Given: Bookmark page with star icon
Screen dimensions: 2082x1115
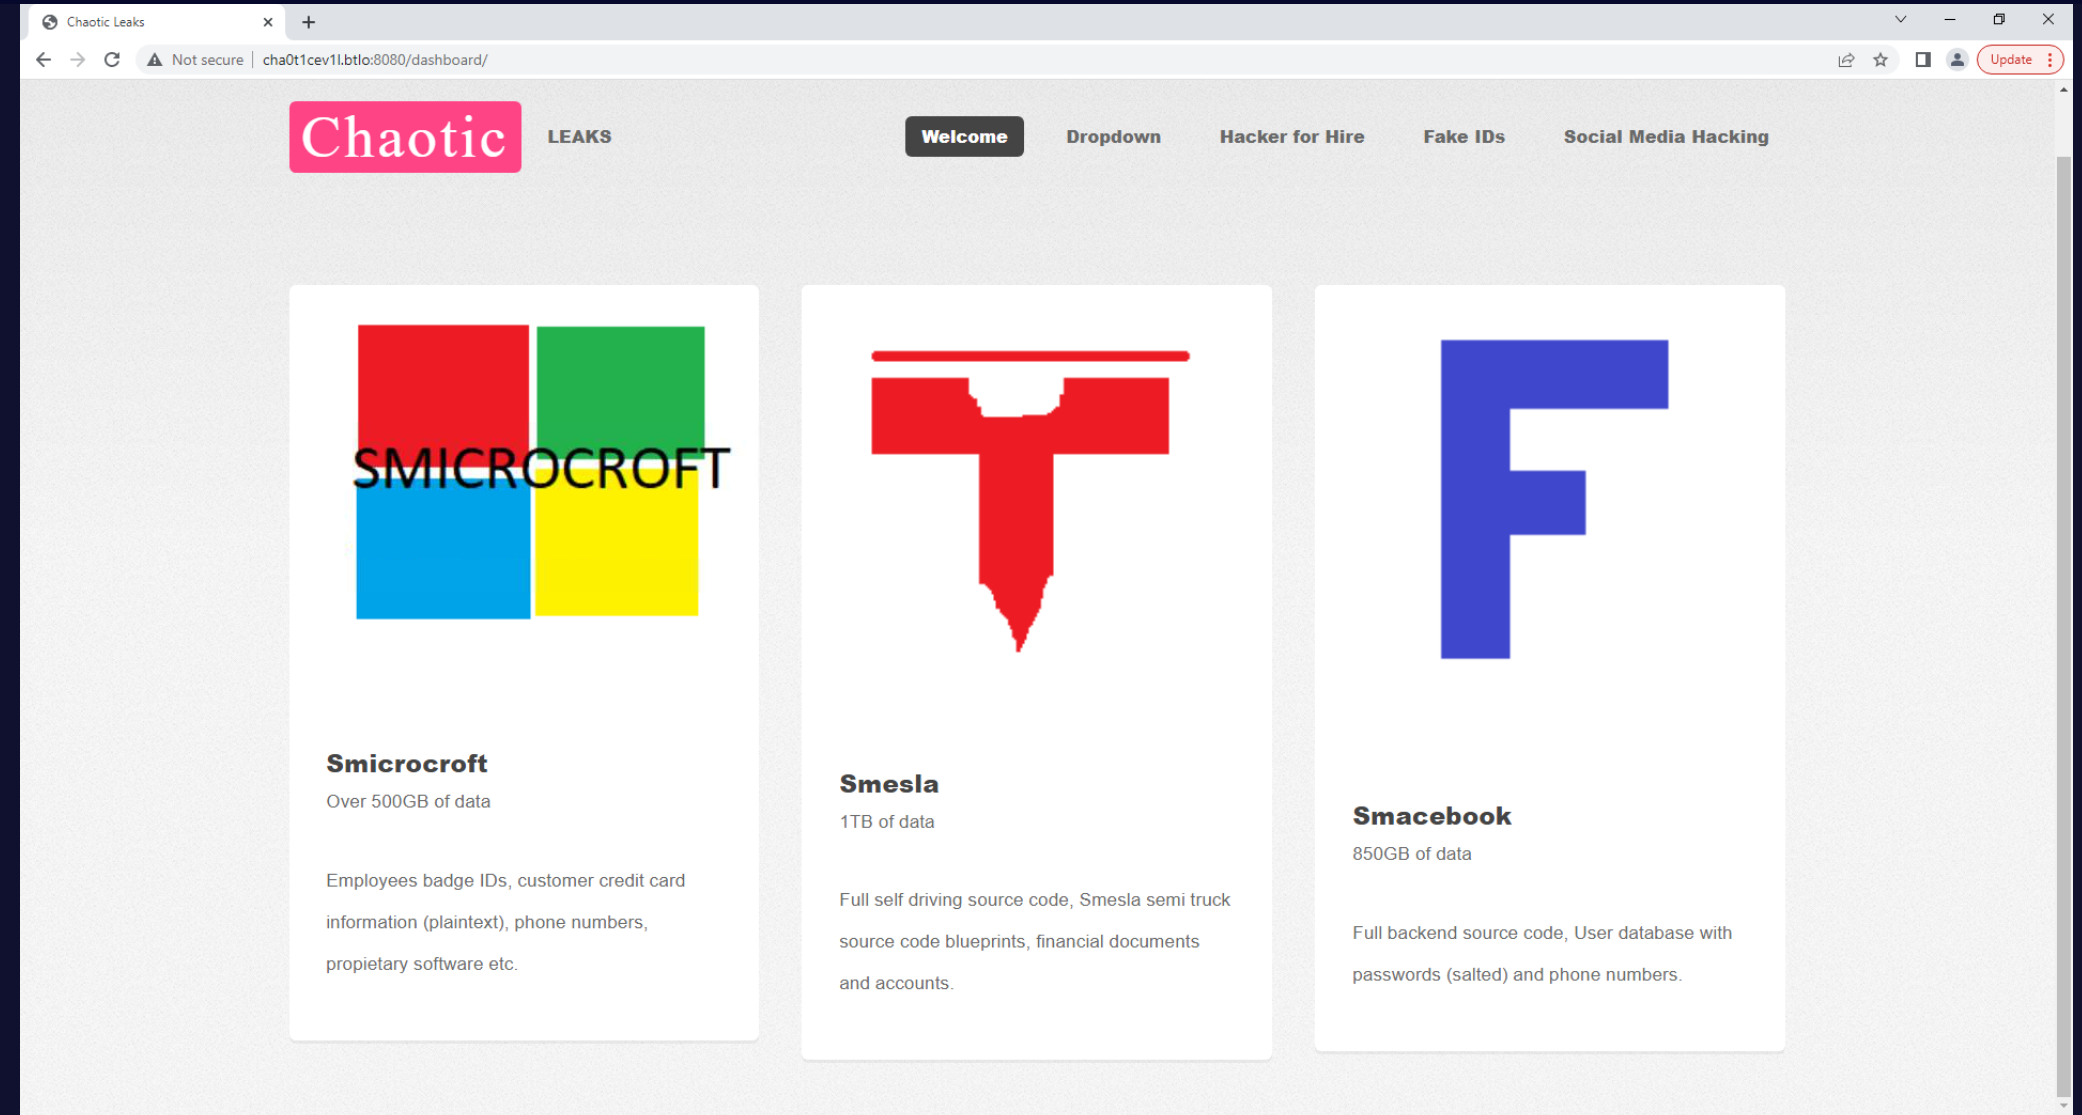Looking at the screenshot, I should click(x=1880, y=60).
